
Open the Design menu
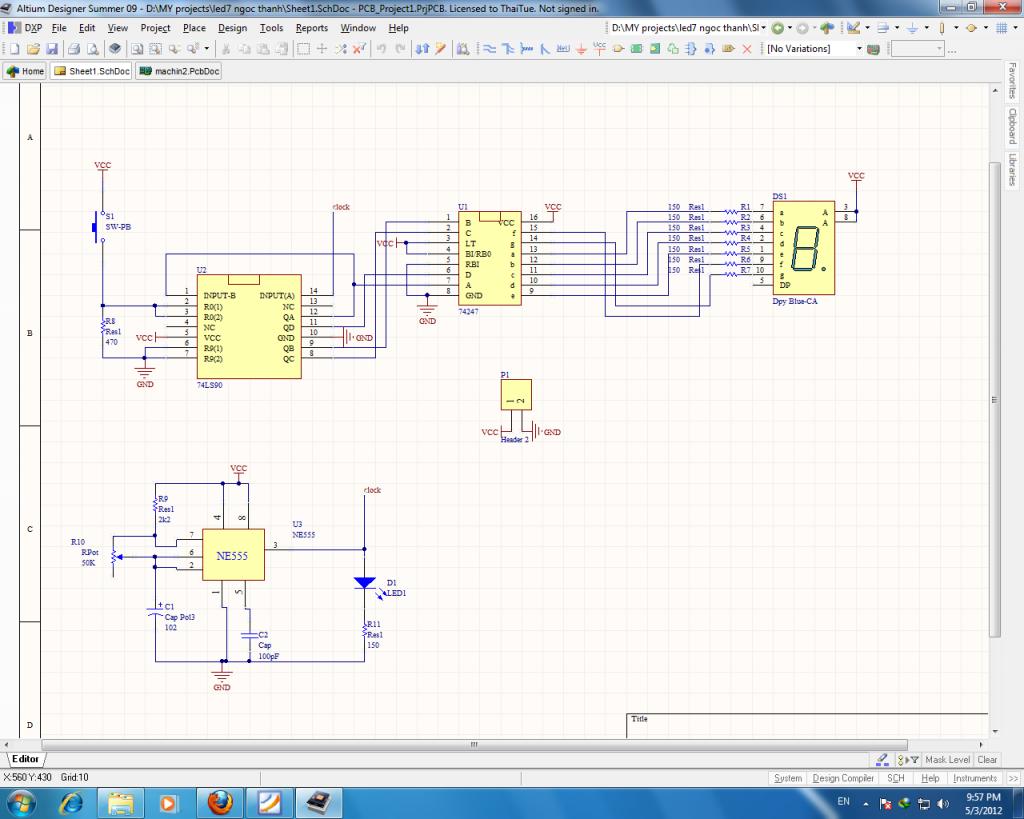point(232,28)
